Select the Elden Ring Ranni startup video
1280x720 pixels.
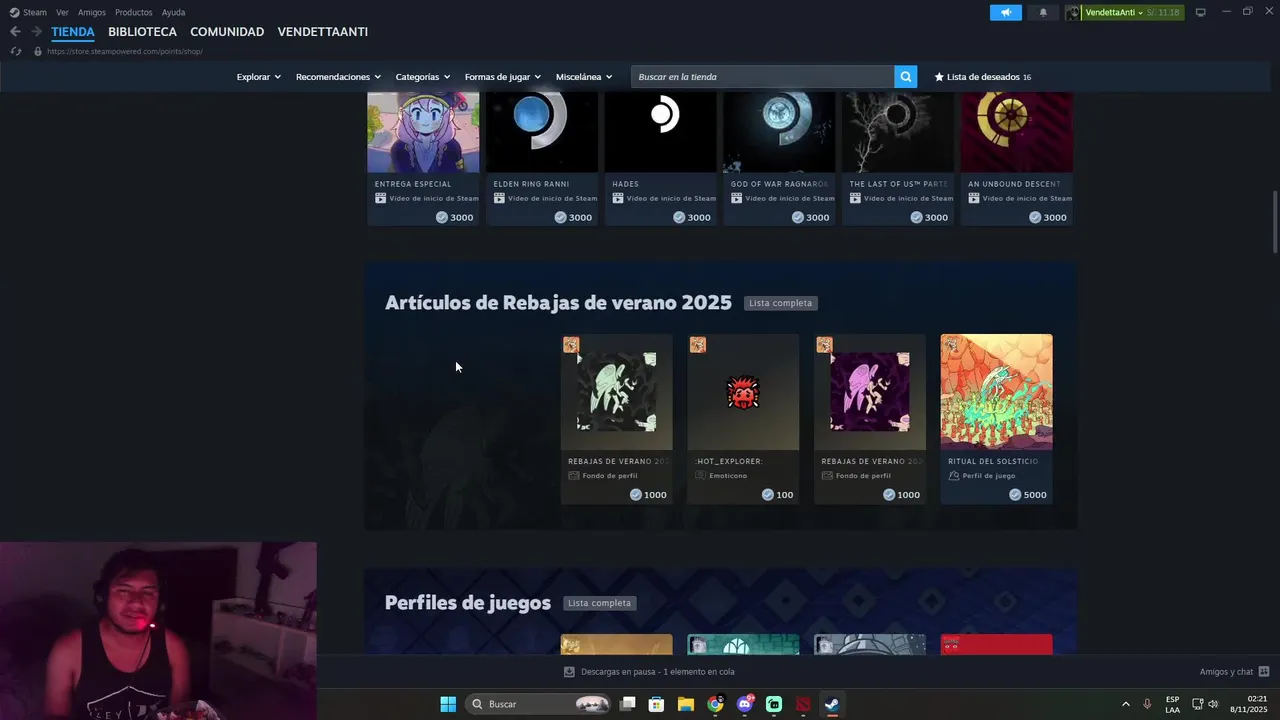[542, 158]
